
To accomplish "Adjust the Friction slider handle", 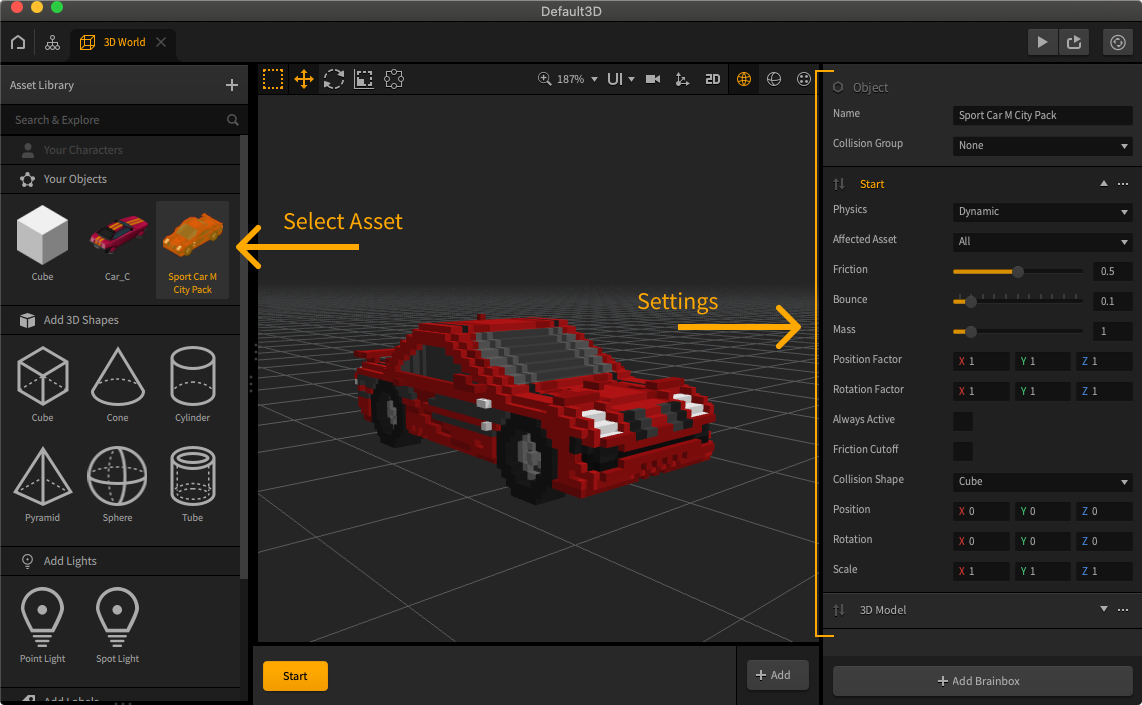I will (x=1018, y=271).
